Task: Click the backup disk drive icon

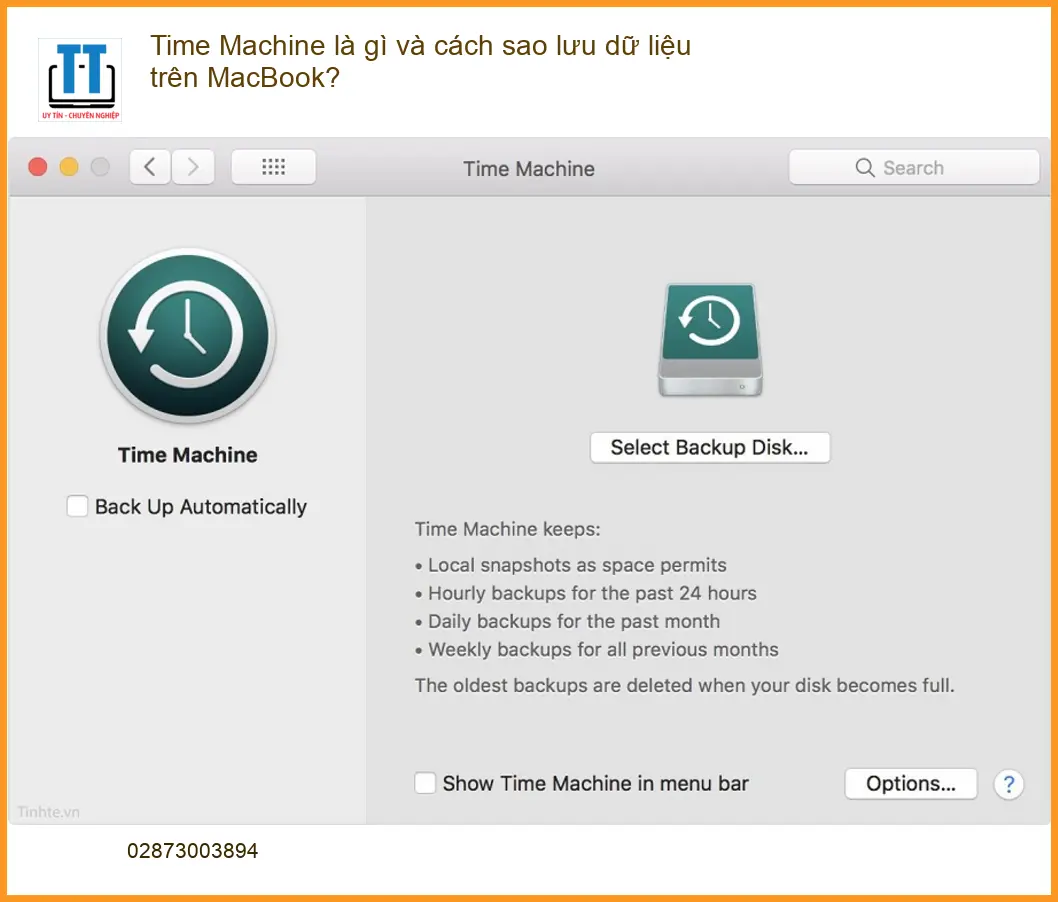Action: point(710,339)
